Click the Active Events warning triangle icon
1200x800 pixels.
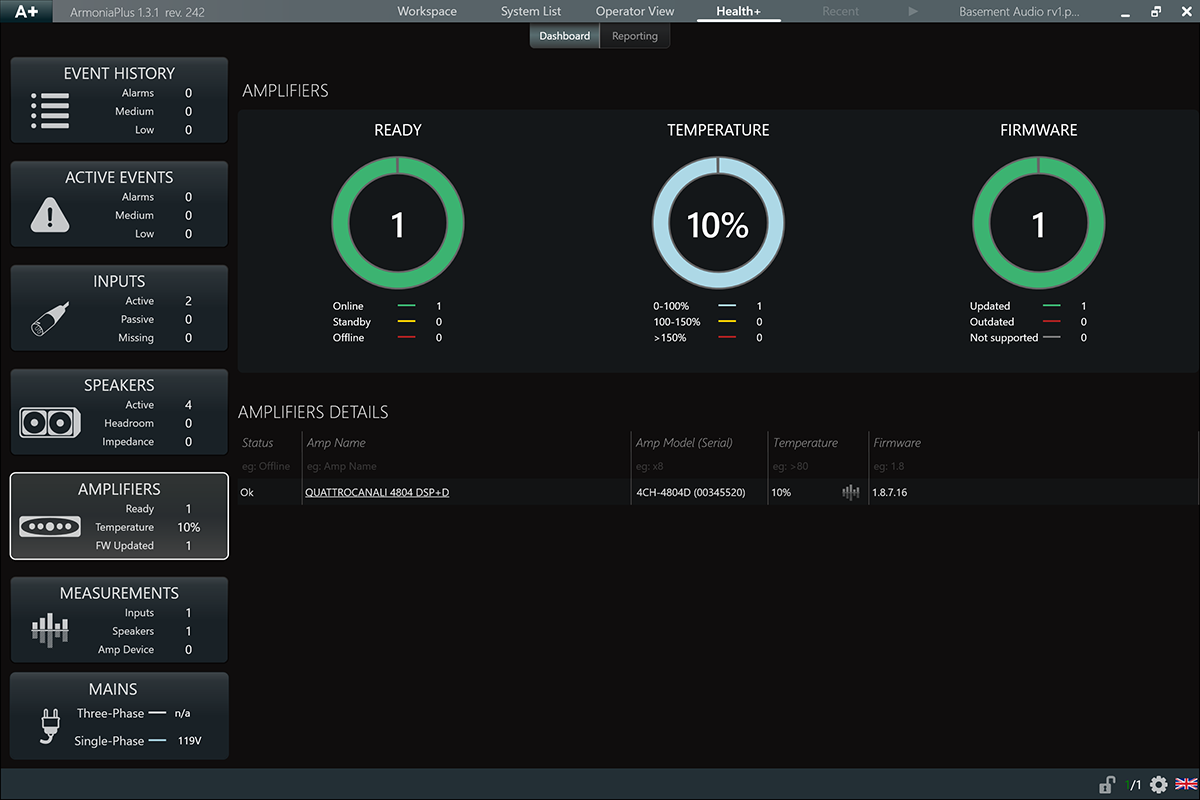pyautogui.click(x=50, y=215)
